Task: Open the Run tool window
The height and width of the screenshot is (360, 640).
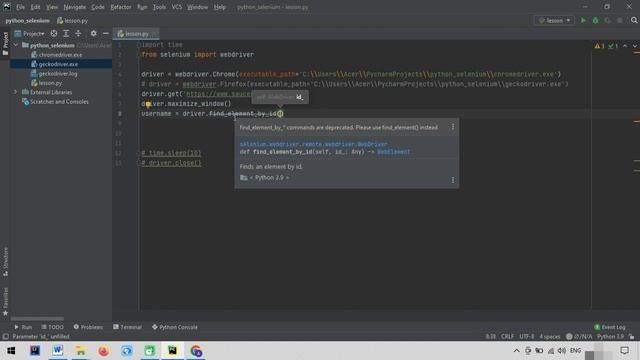Action: (x=23, y=327)
